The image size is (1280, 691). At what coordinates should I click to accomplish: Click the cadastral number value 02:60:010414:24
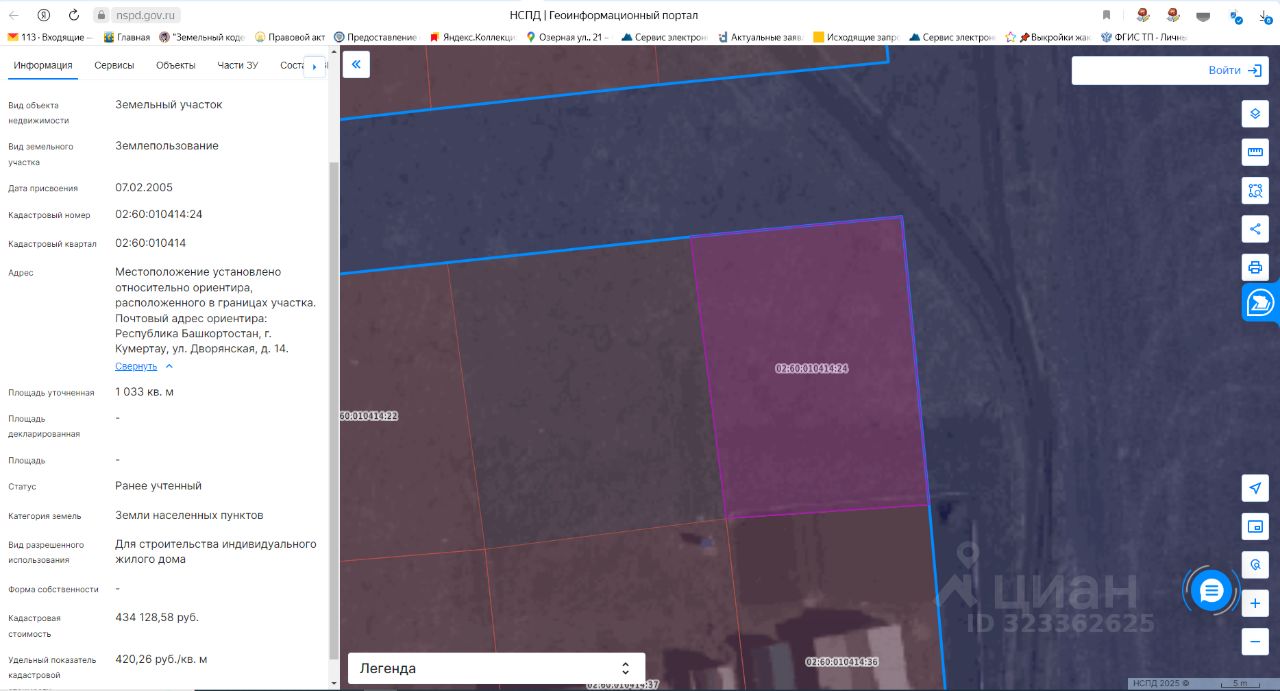[159, 214]
